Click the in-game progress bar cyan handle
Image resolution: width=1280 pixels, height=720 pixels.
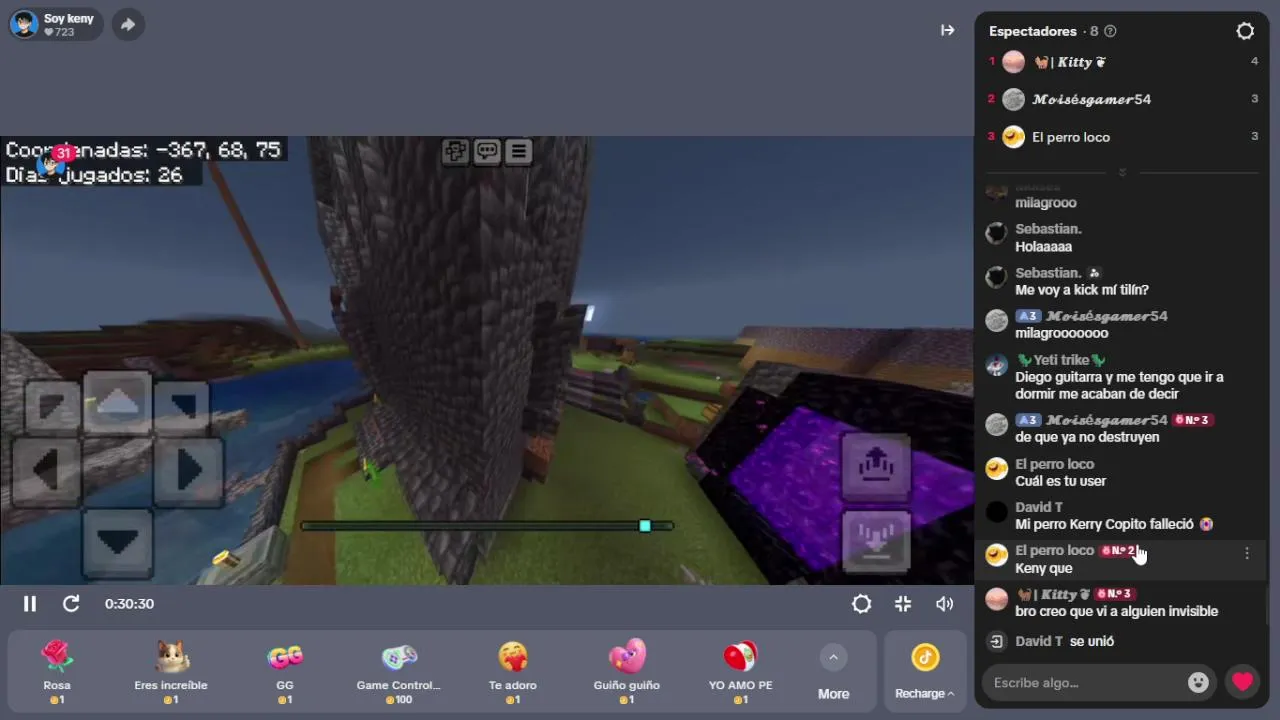coord(645,526)
